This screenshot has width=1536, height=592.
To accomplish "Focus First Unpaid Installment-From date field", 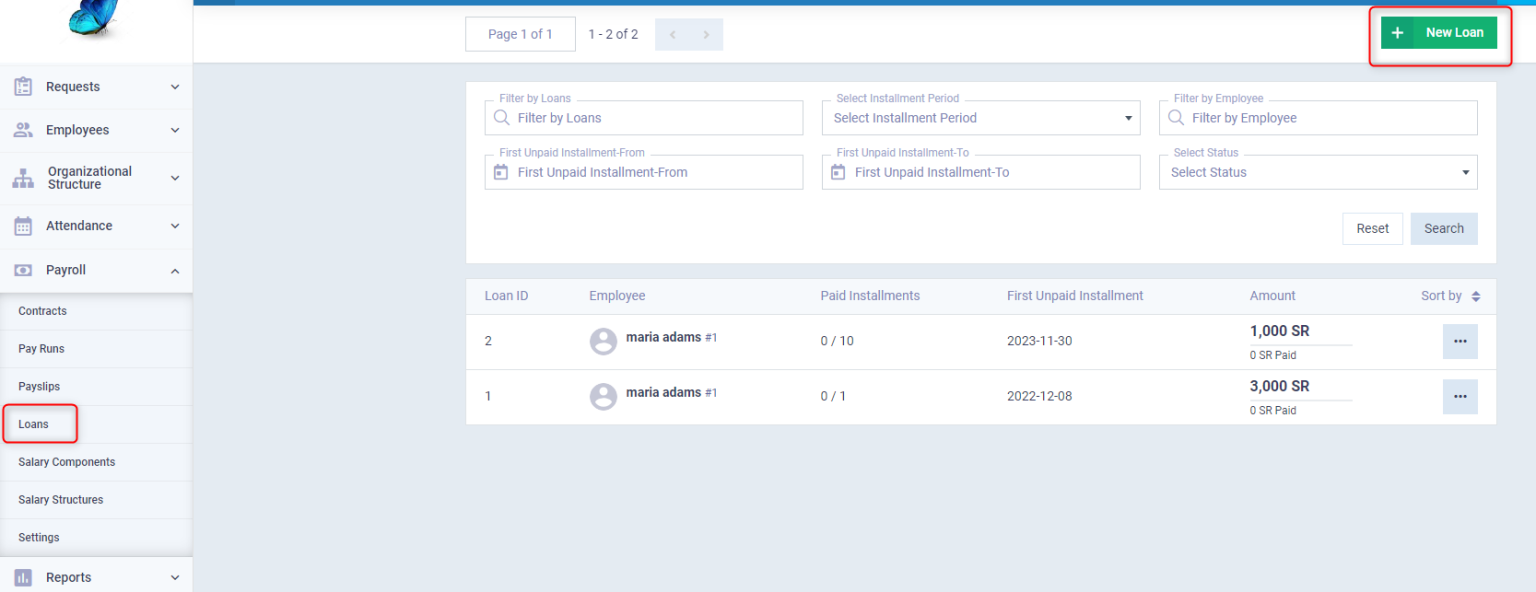I will pyautogui.click(x=644, y=172).
